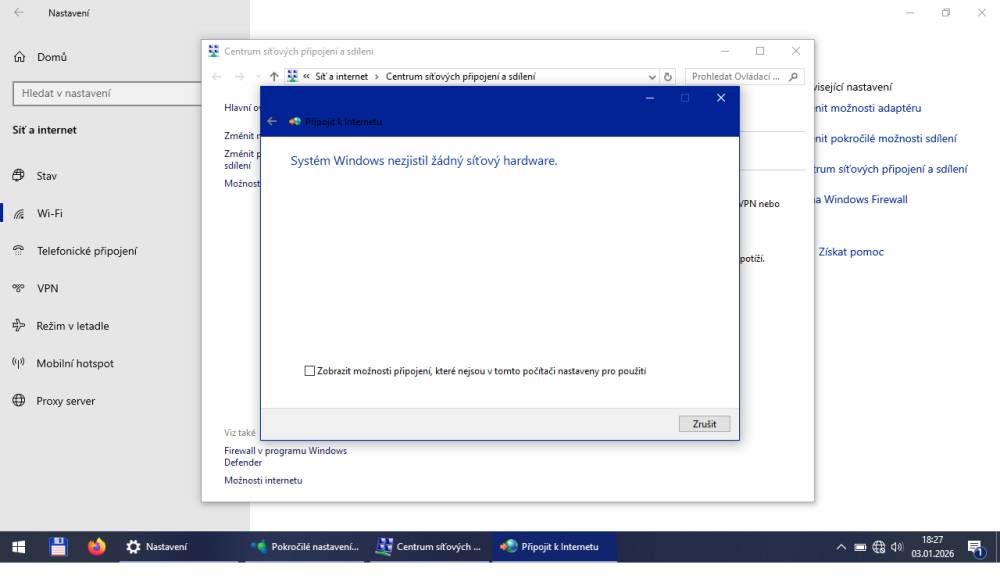This screenshot has height=586, width=1000.
Task: Click the Síť a internet breadcrumb segment
Action: (x=341, y=77)
